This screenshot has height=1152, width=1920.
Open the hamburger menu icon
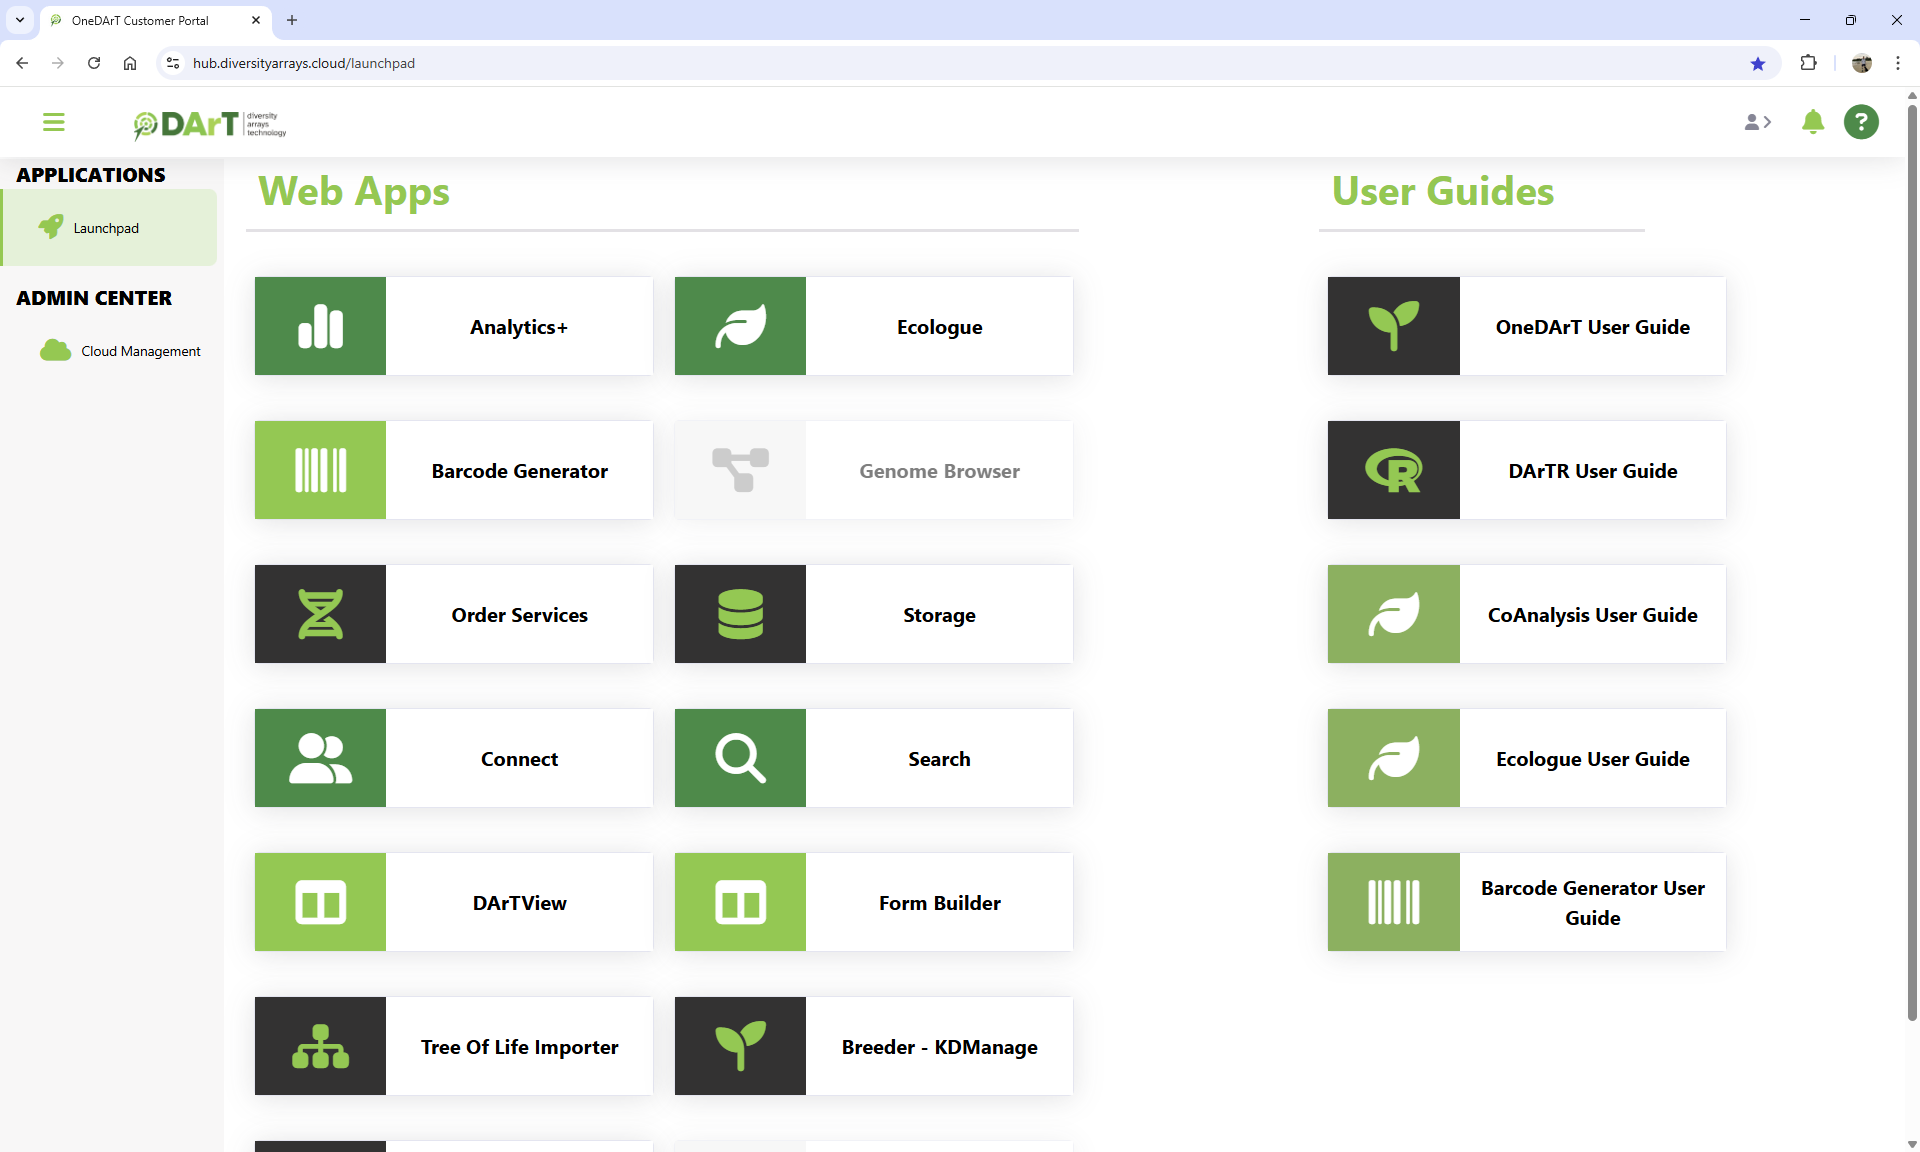coord(54,122)
